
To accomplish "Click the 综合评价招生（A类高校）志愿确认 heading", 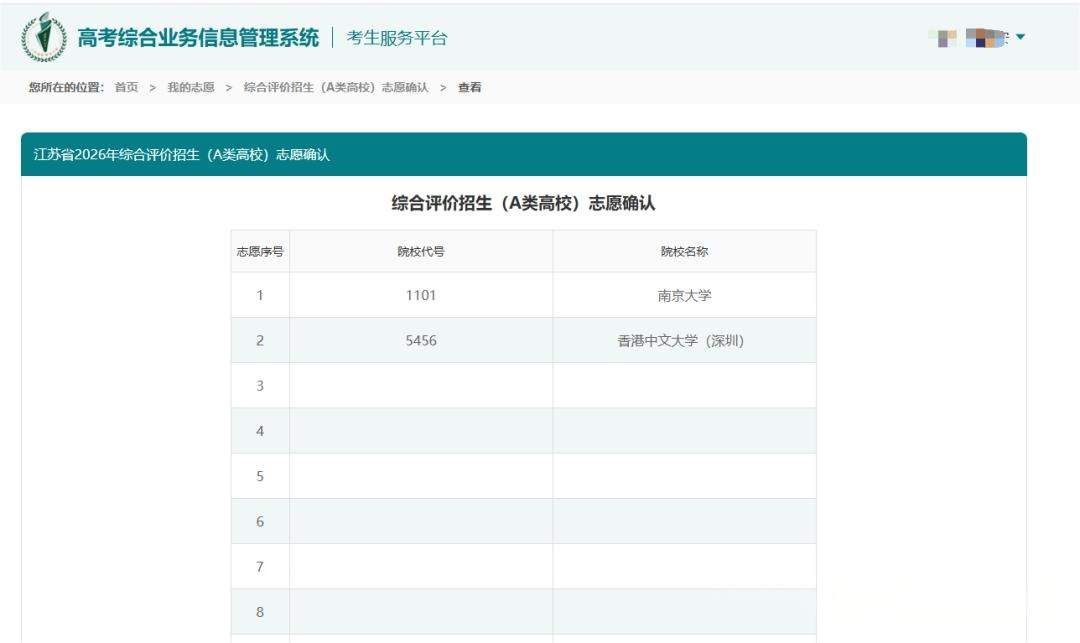I will pos(523,203).
